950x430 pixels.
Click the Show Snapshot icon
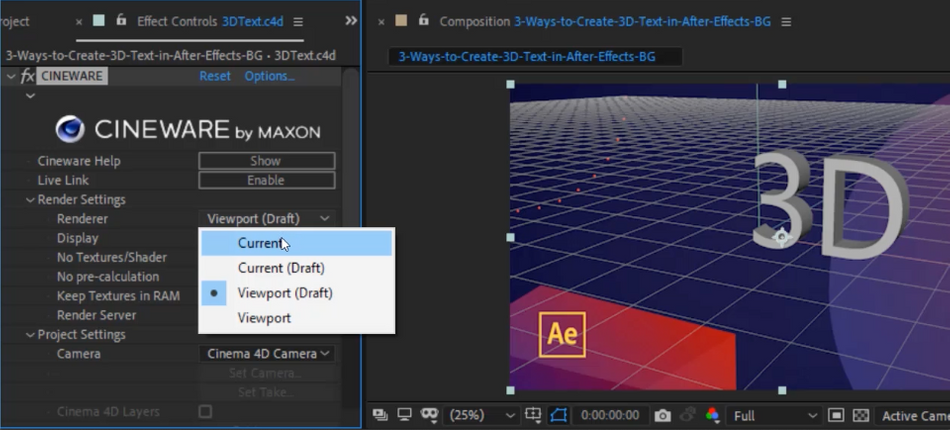pos(687,415)
